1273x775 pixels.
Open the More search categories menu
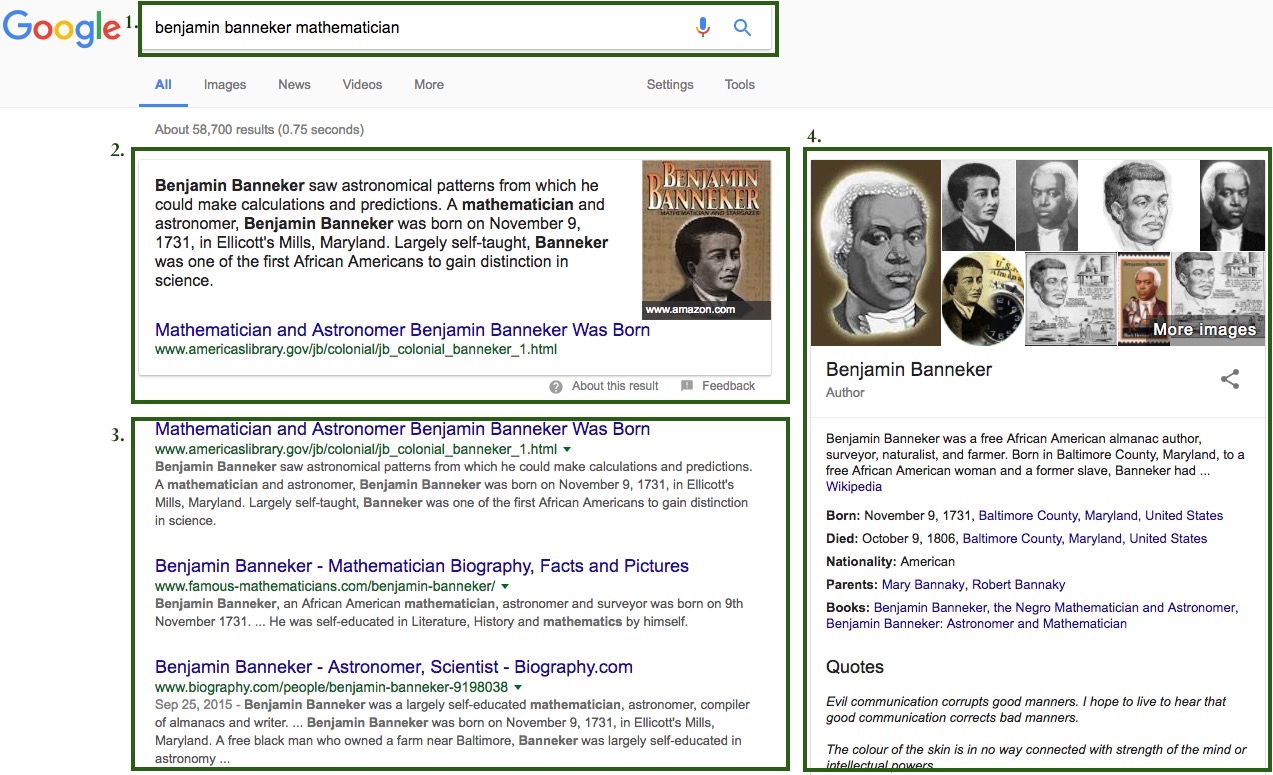point(429,85)
